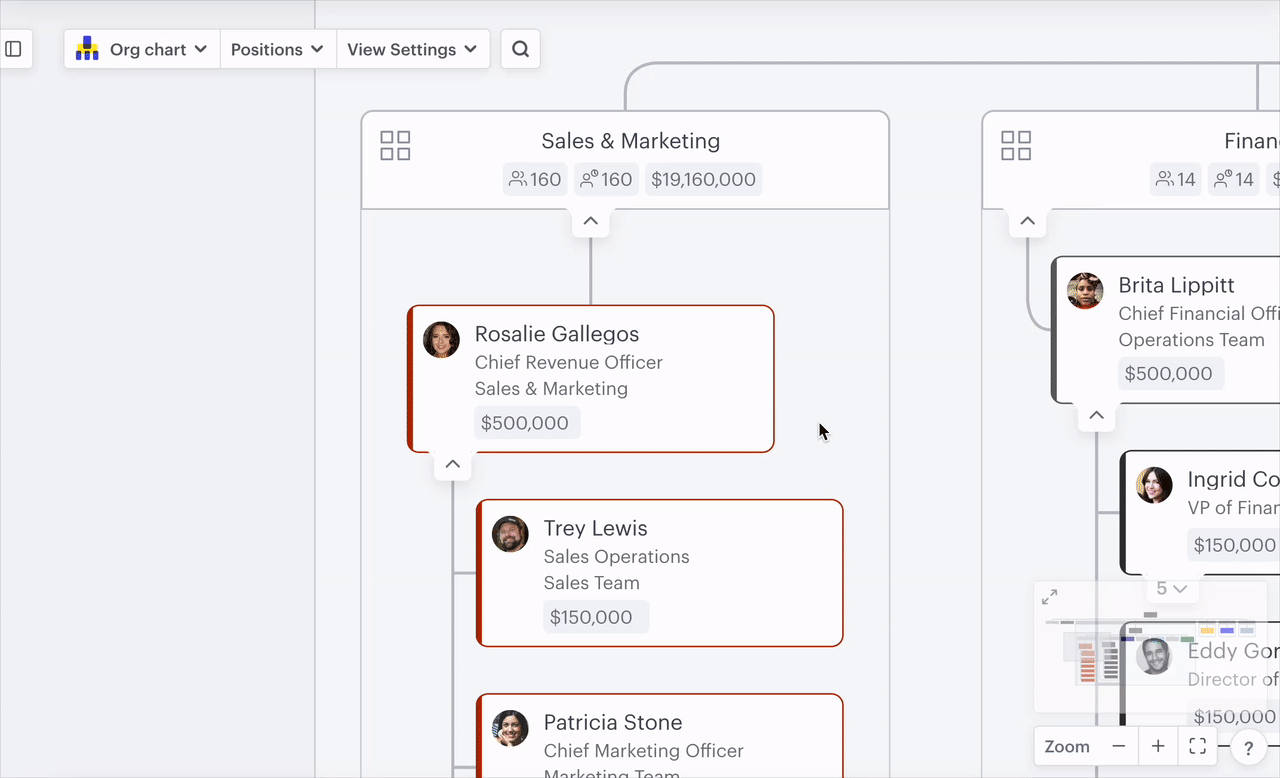Open the Positions menu

(x=277, y=48)
